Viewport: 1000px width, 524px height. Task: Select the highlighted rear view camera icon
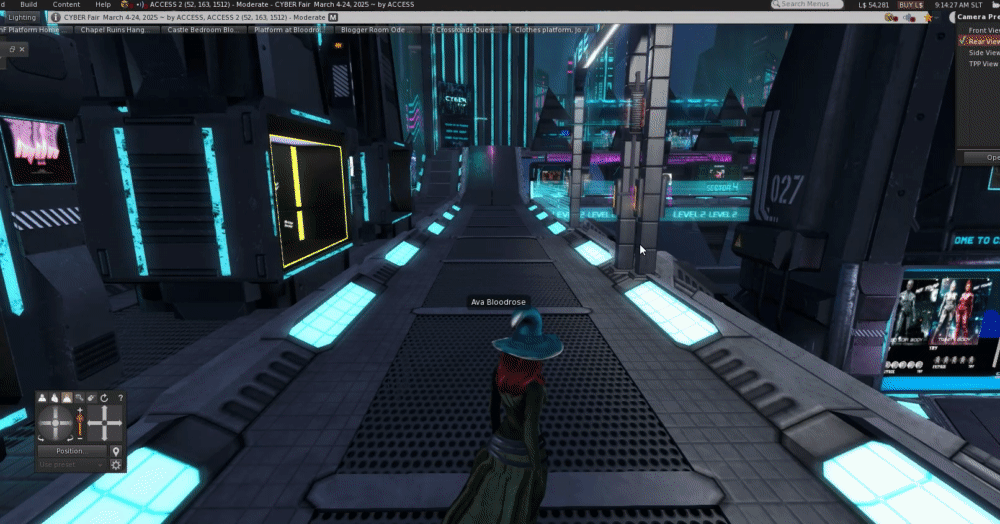66,398
